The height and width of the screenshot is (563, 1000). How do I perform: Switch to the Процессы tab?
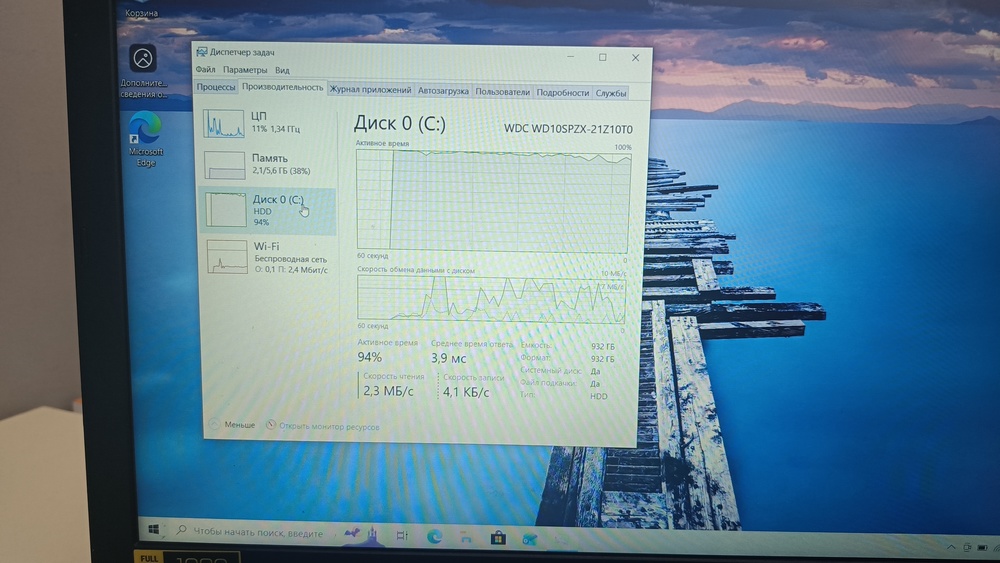(x=216, y=87)
